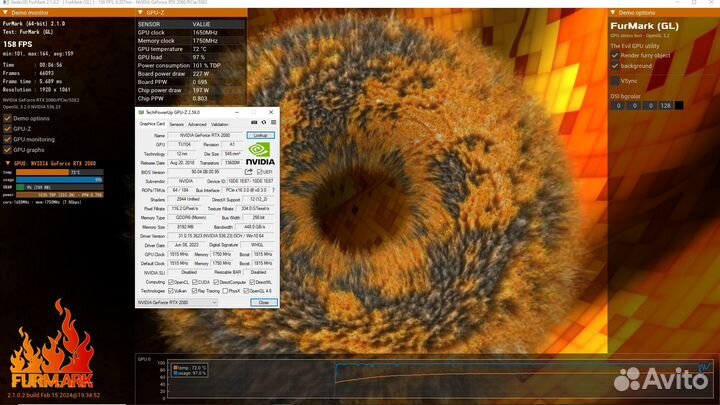Take a GPU-Z screenshot with camera icon
Image resolution: width=720 pixels, height=405 pixels.
click(254, 123)
